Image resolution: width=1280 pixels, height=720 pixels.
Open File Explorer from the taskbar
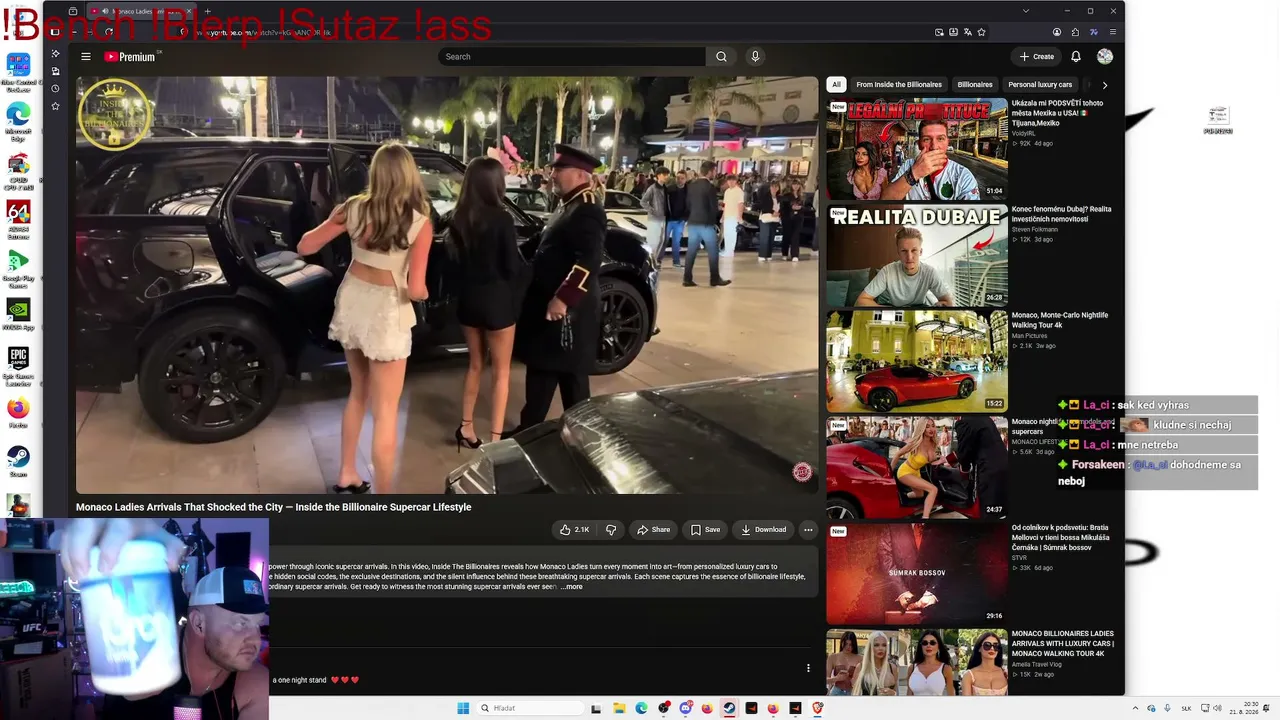619,708
